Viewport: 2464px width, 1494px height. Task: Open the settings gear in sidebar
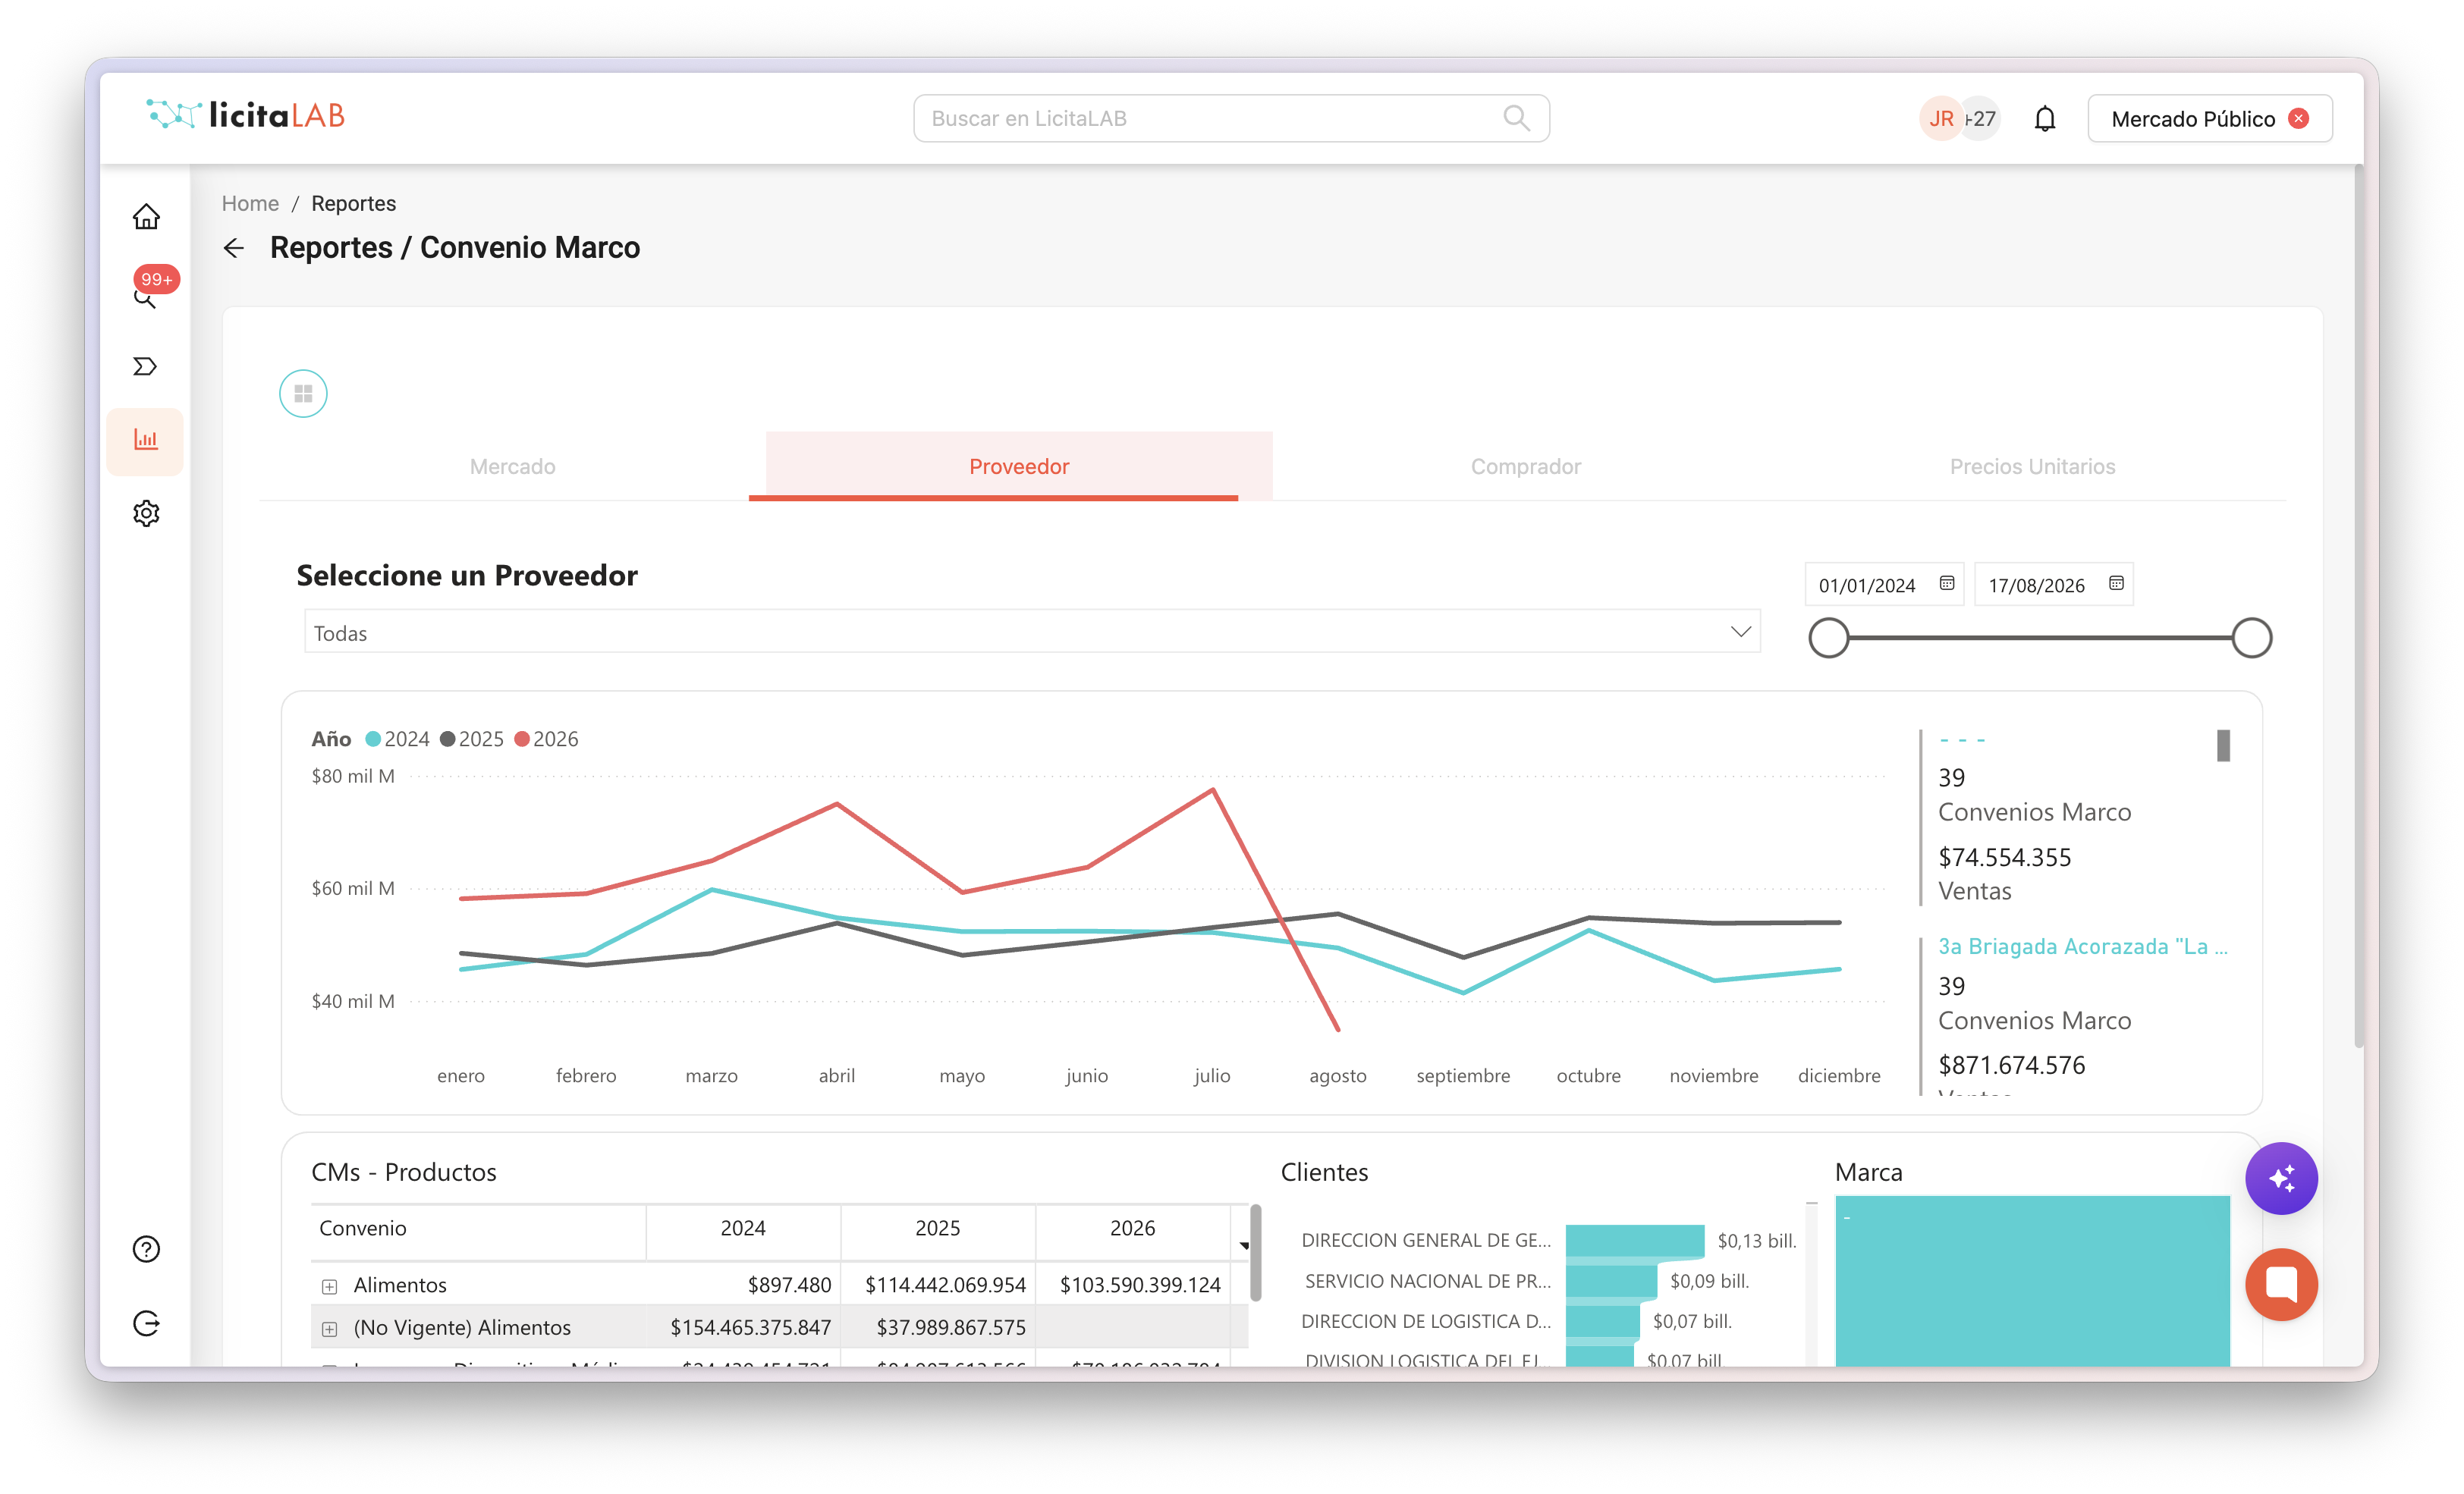146,513
